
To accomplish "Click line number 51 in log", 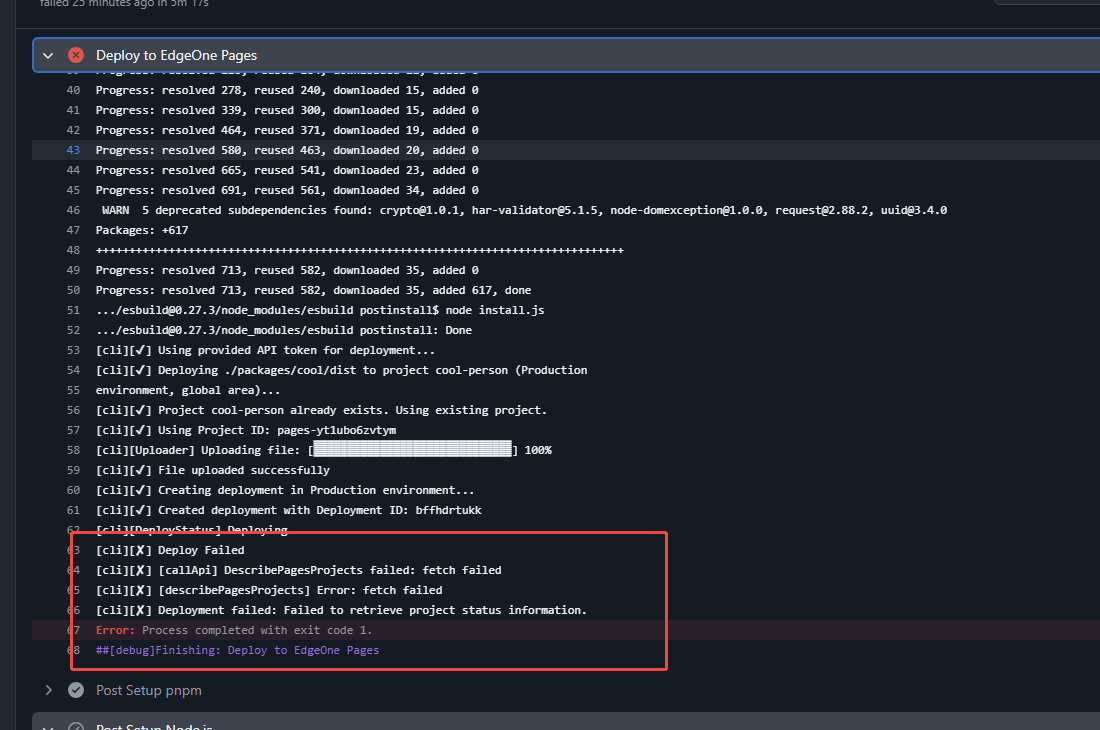I will point(73,310).
